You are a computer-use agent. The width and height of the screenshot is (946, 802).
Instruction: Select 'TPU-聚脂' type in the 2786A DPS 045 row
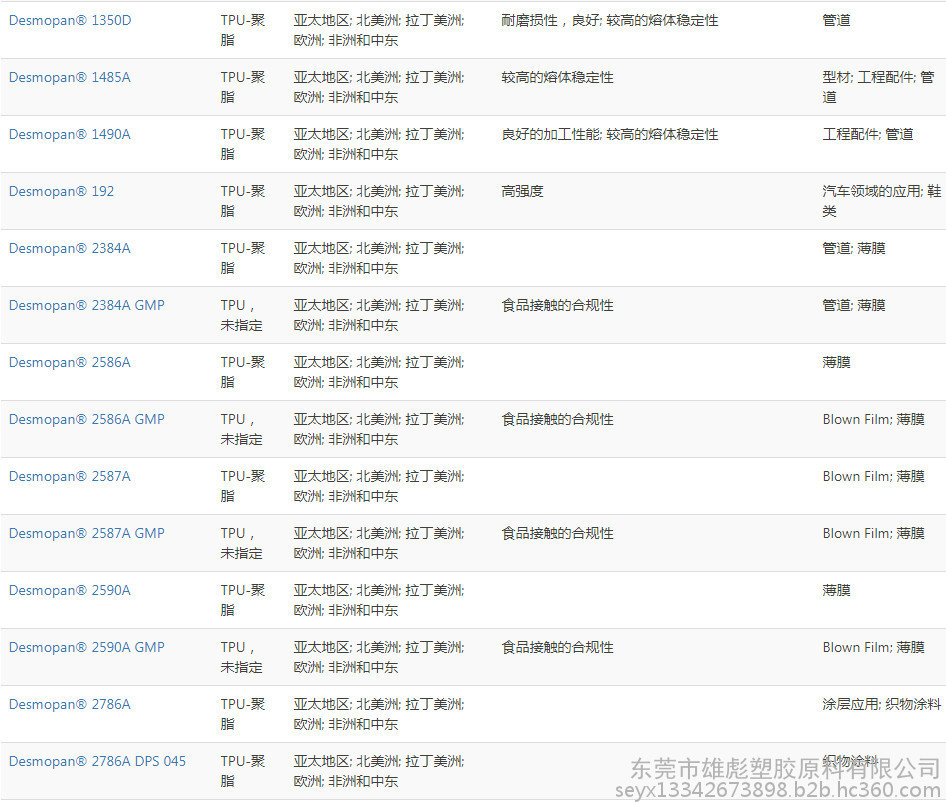243,772
